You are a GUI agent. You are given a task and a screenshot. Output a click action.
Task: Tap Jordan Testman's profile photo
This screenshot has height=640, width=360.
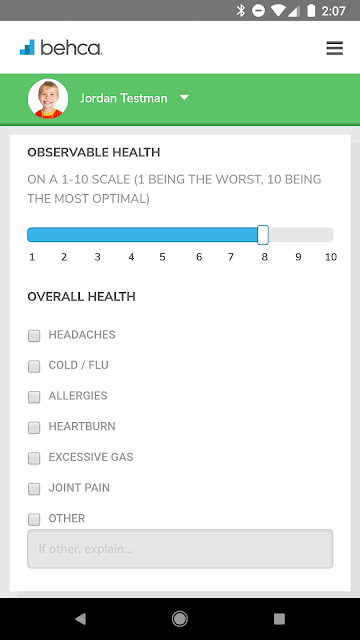point(48,99)
